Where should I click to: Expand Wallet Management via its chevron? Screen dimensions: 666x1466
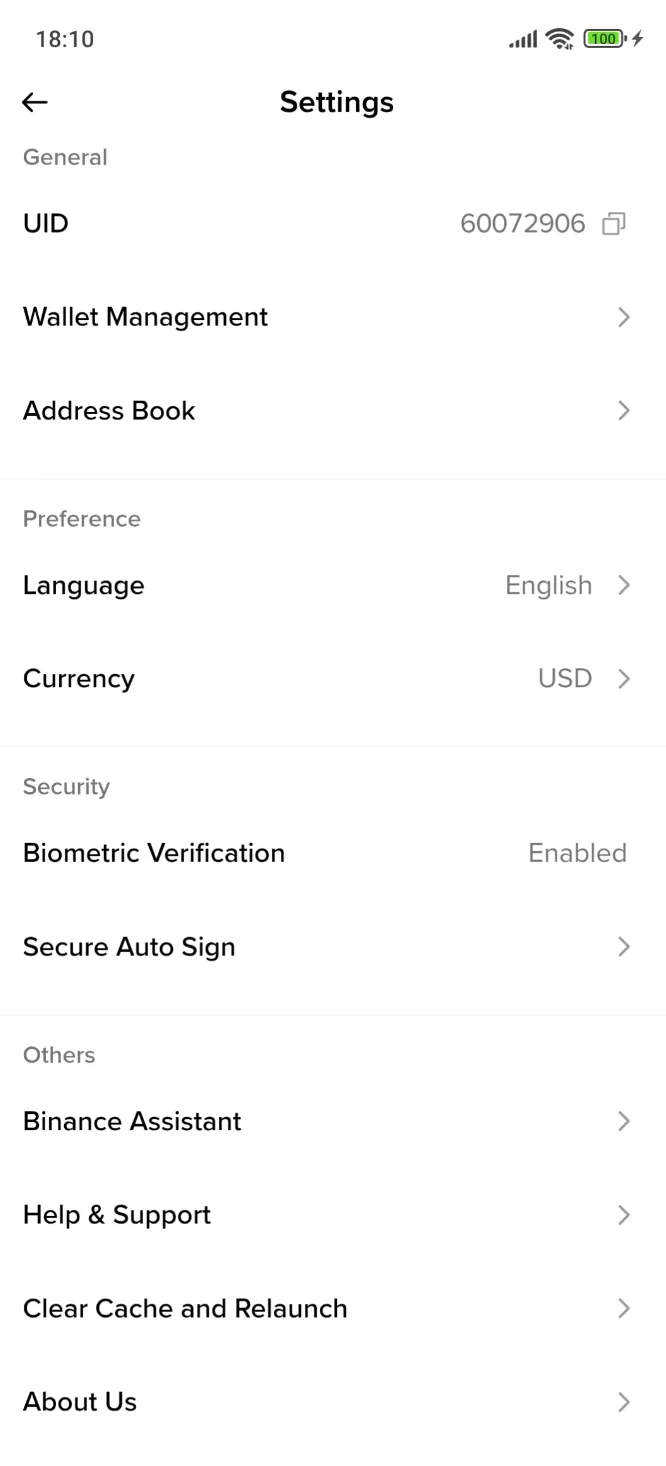tap(624, 317)
